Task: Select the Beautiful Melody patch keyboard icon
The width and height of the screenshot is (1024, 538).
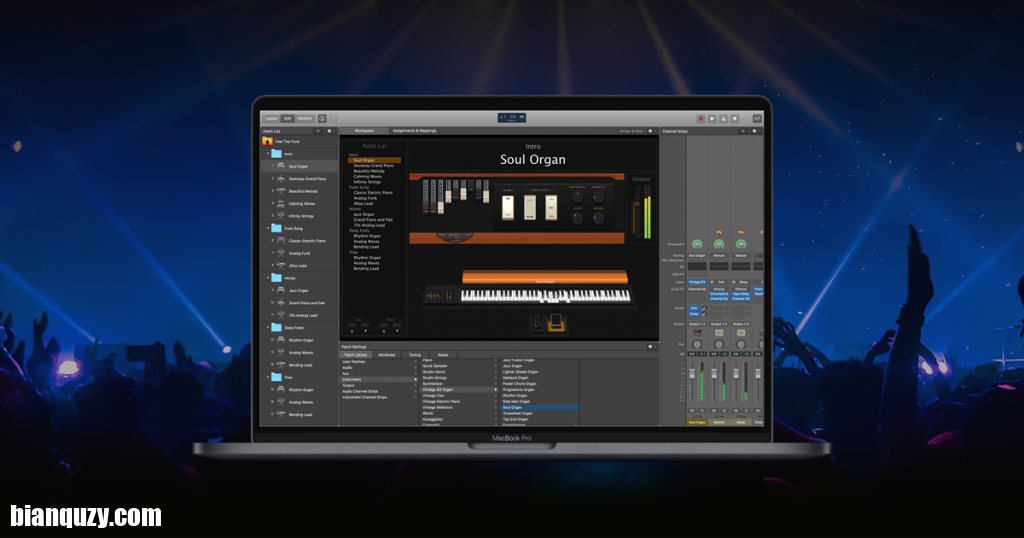Action: point(281,191)
